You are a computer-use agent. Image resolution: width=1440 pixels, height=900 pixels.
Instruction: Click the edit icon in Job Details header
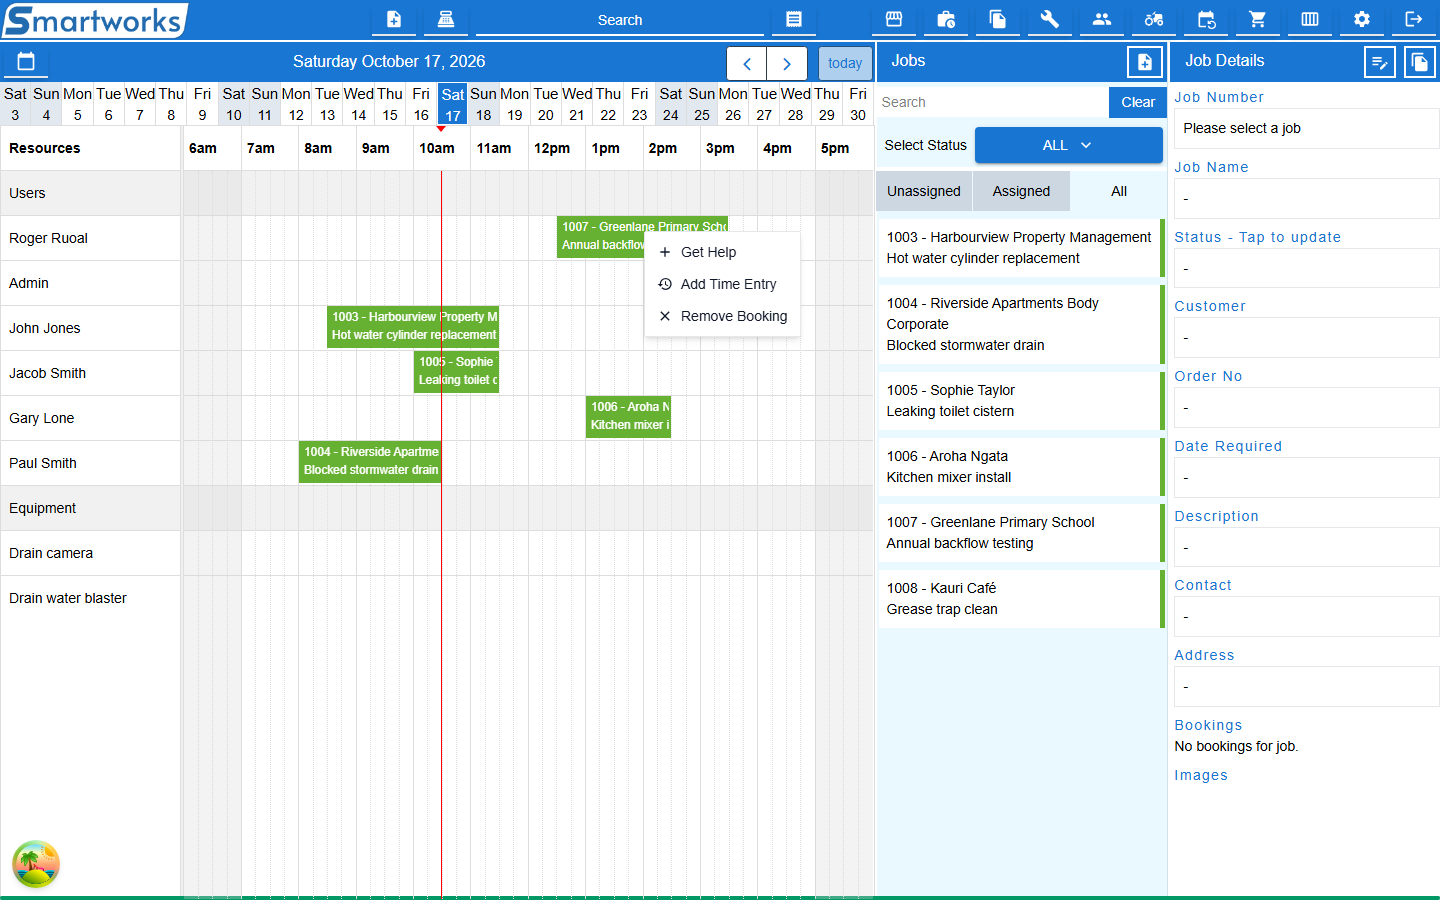[1380, 62]
